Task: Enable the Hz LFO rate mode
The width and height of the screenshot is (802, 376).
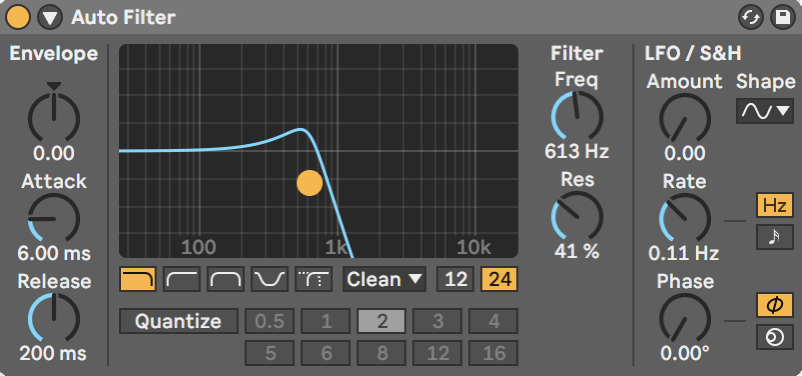Action: tap(774, 206)
